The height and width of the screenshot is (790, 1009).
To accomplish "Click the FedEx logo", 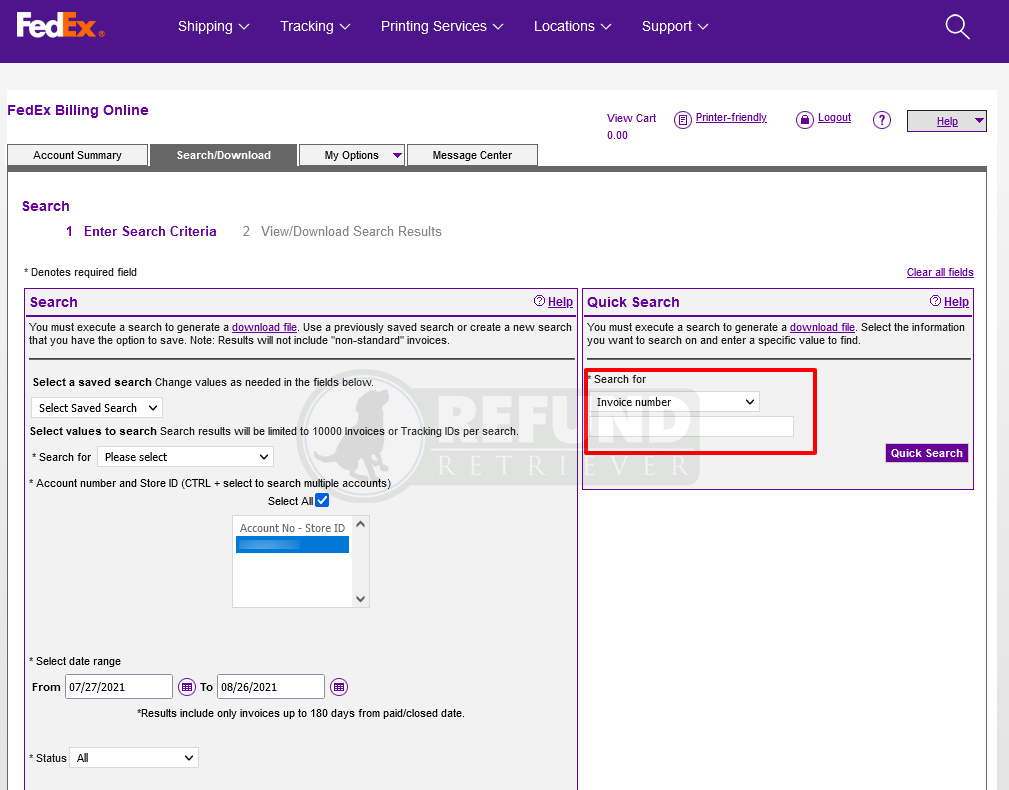I will pyautogui.click(x=60, y=26).
